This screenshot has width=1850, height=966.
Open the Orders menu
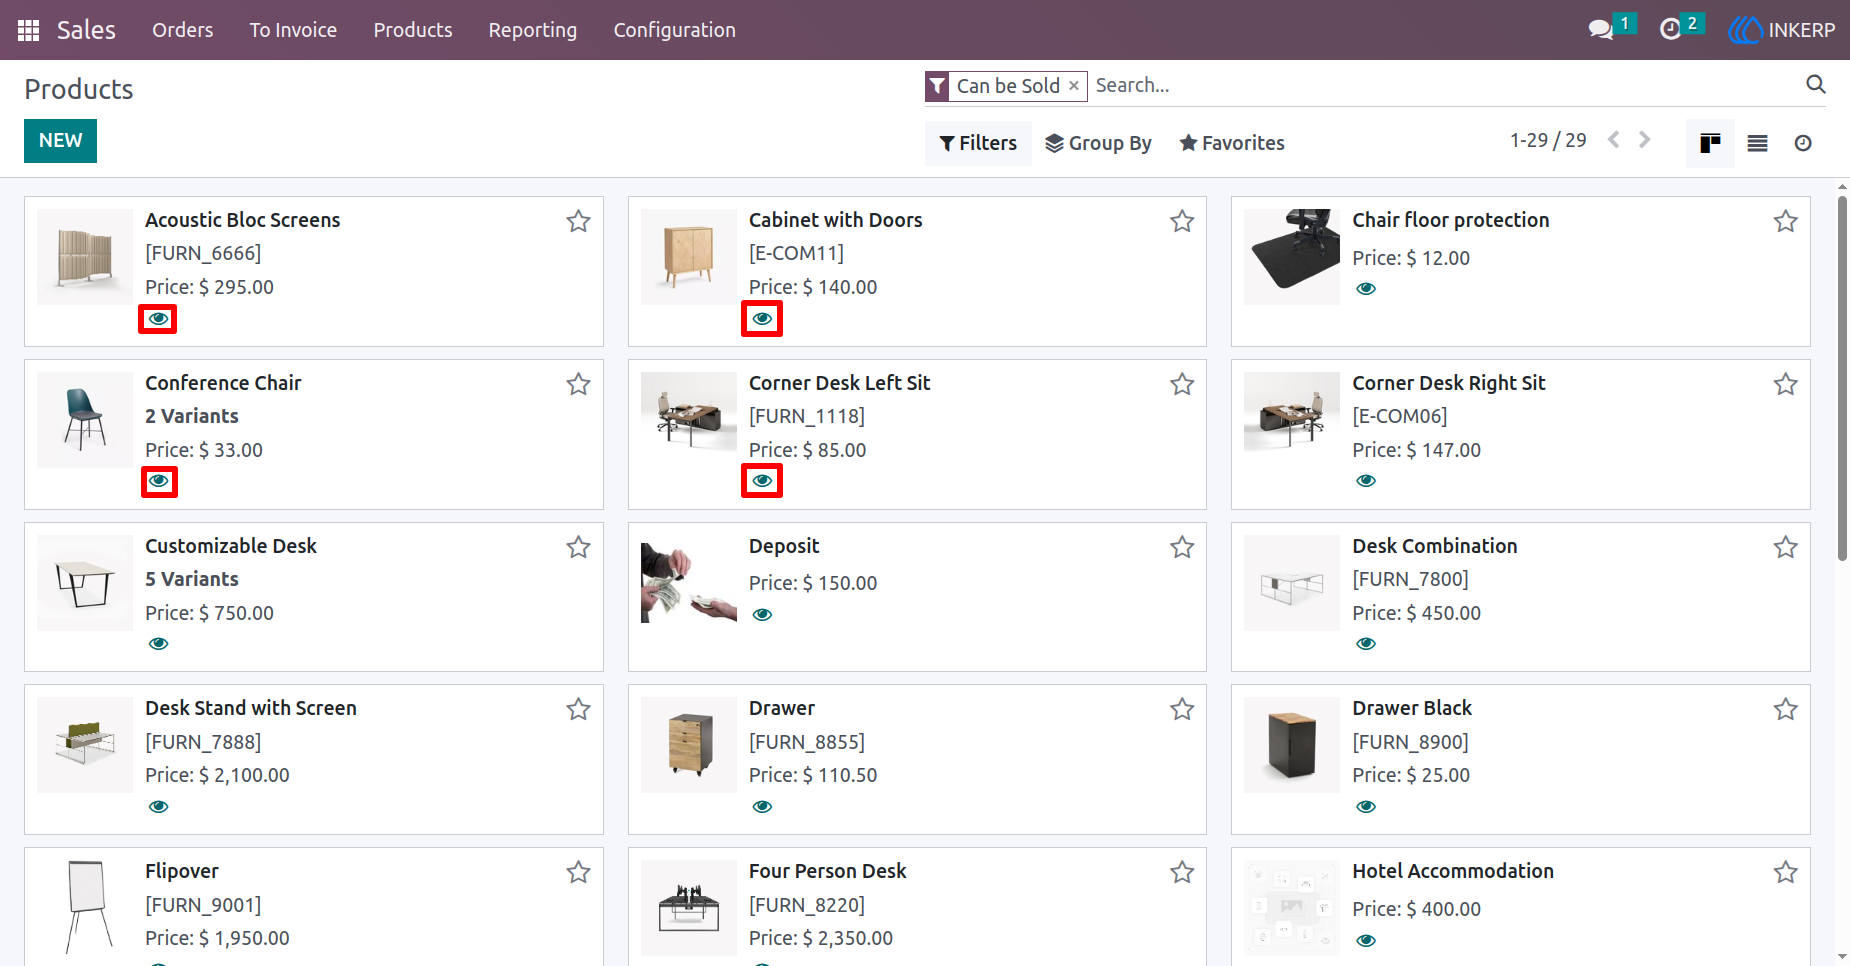point(183,30)
